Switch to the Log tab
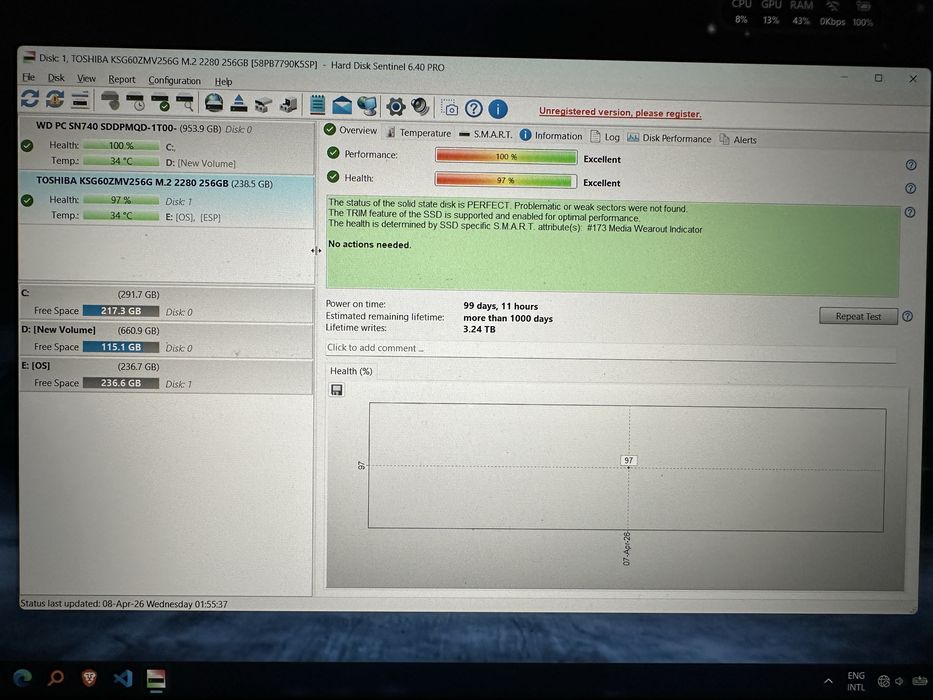Image resolution: width=933 pixels, height=700 pixels. (605, 137)
